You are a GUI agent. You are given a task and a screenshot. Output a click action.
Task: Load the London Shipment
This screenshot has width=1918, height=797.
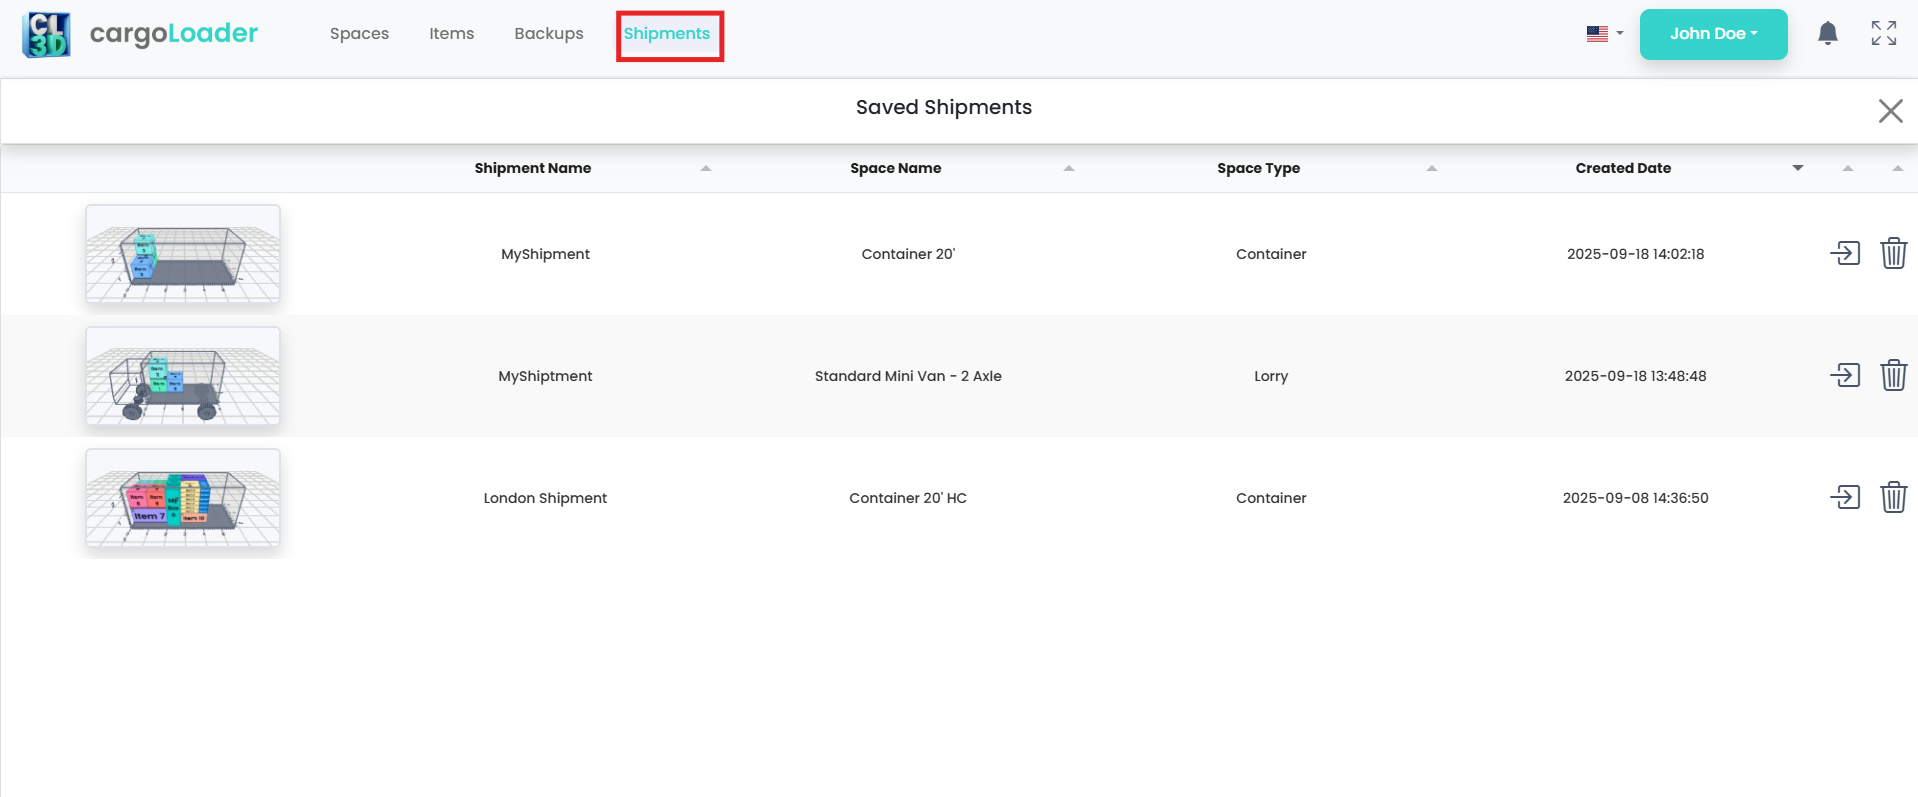[1844, 497]
